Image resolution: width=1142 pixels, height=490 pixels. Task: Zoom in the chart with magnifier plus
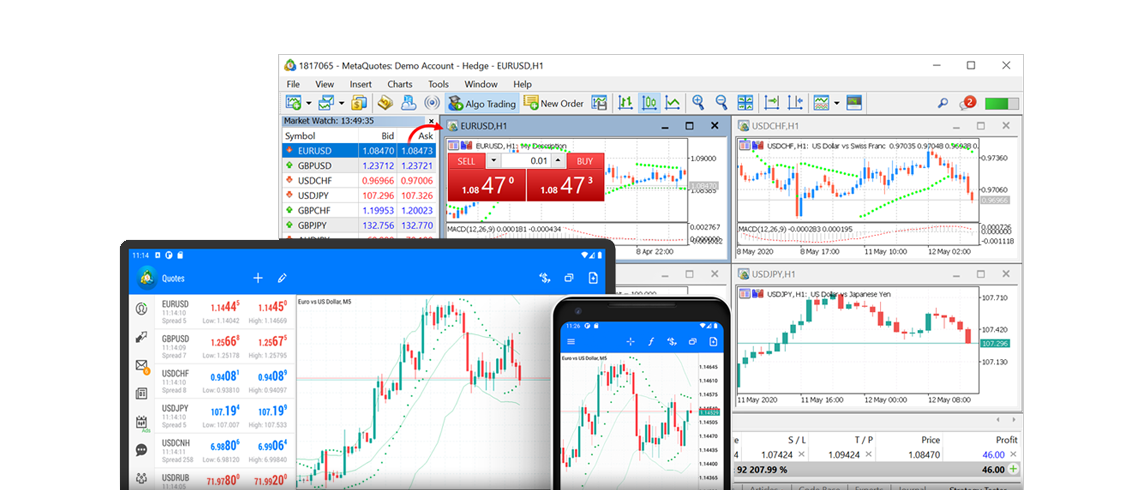(698, 103)
